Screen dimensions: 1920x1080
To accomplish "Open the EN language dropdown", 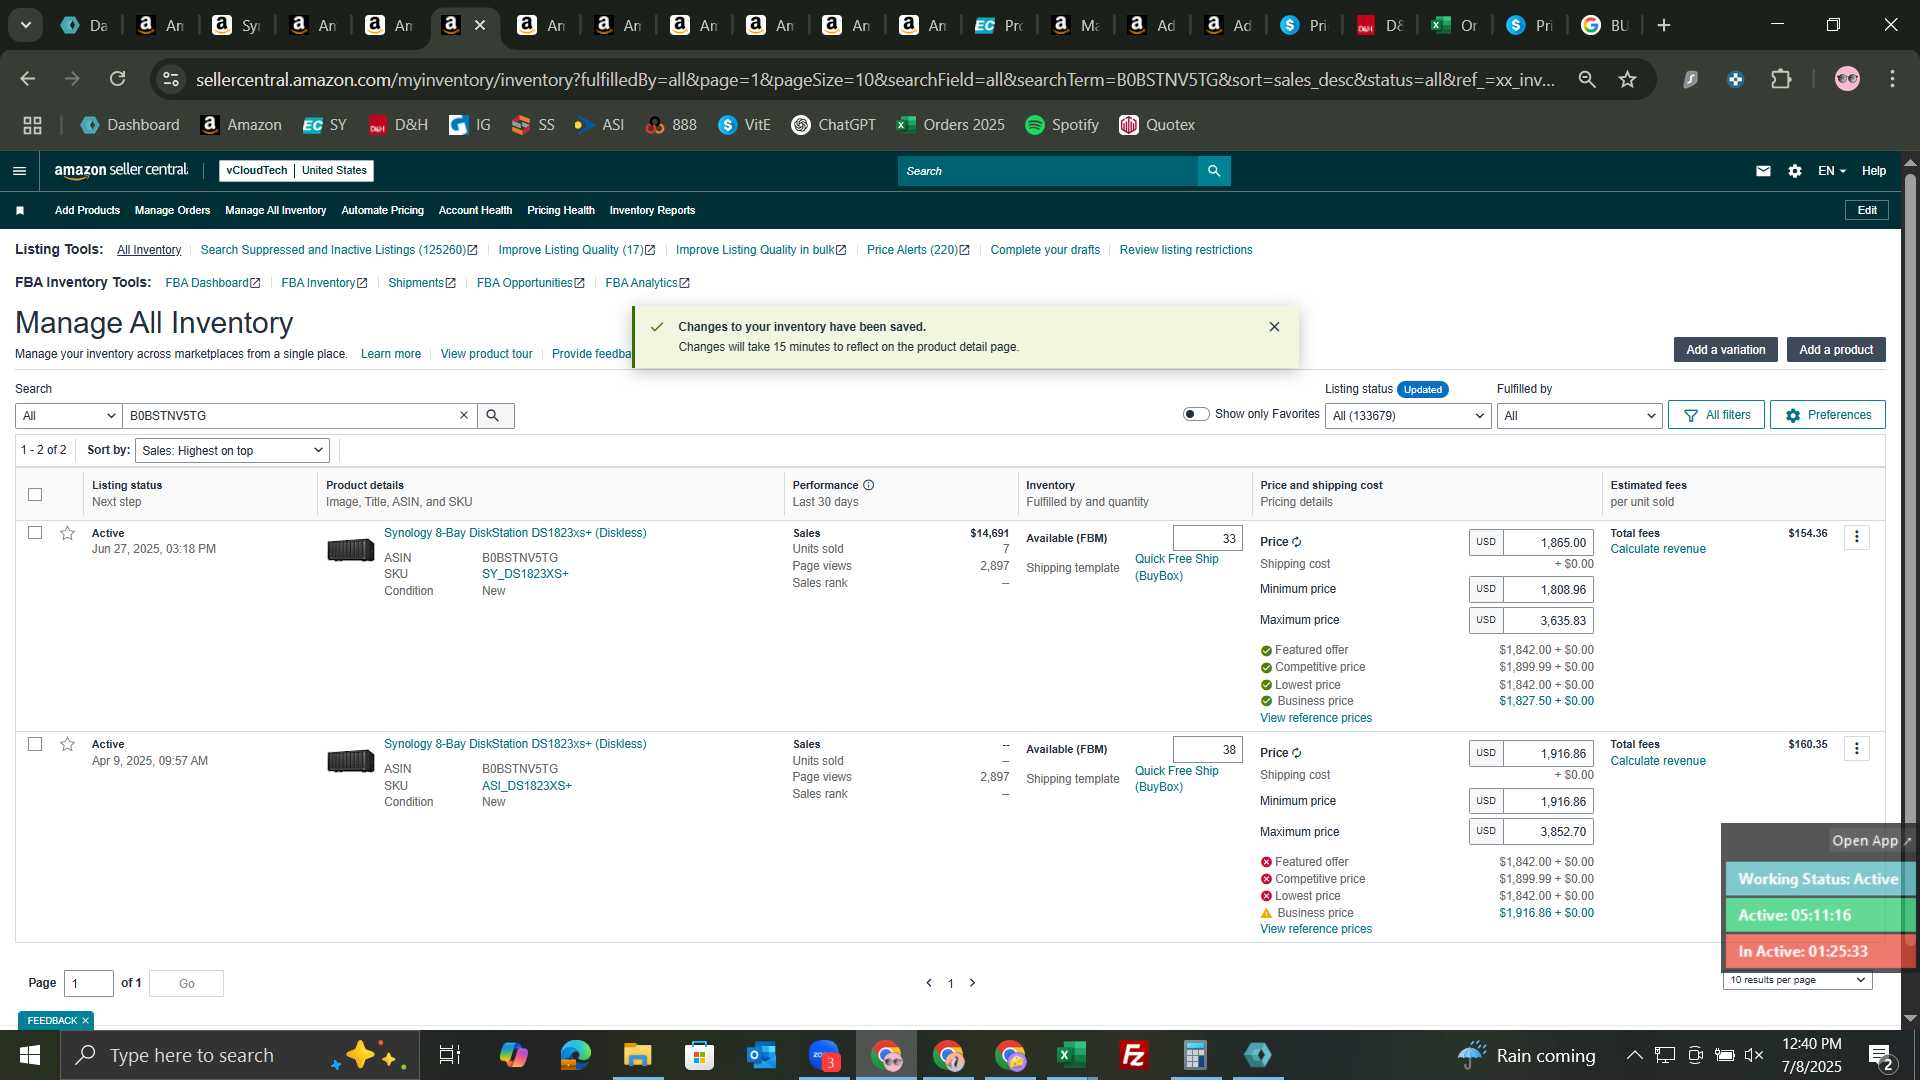I will point(1831,171).
